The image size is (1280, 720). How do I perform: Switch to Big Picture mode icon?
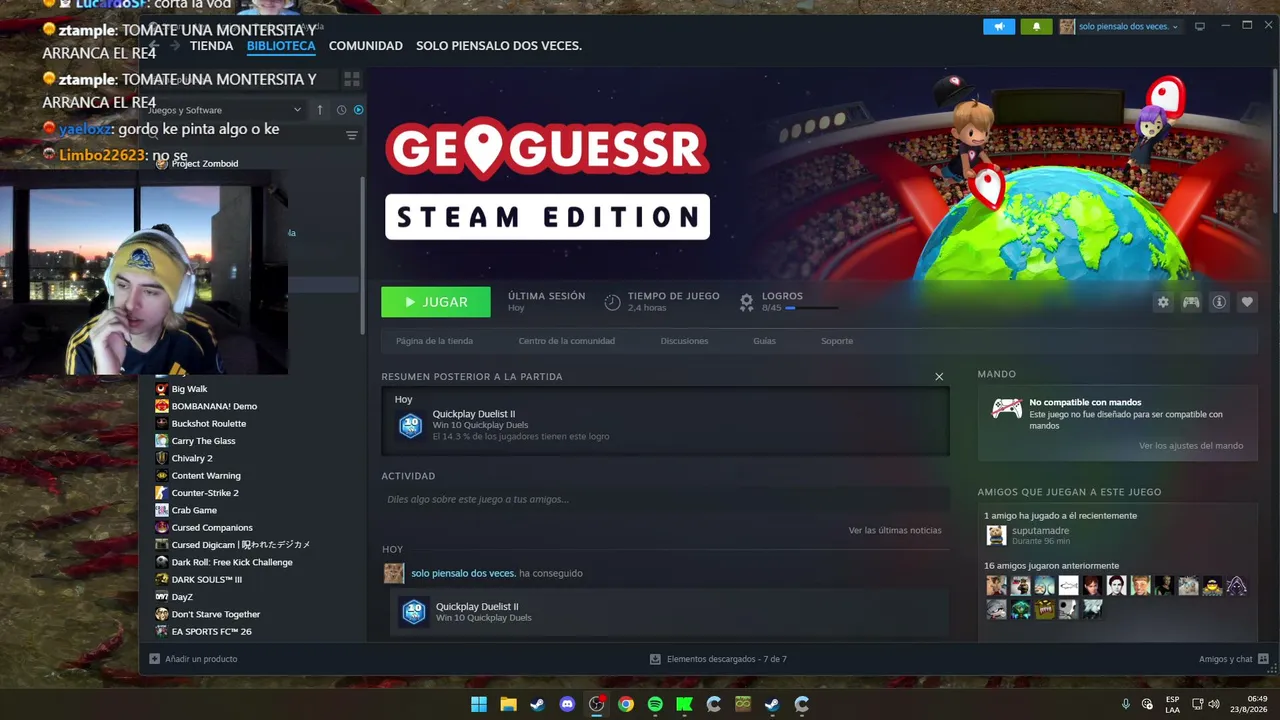pos(1200,26)
